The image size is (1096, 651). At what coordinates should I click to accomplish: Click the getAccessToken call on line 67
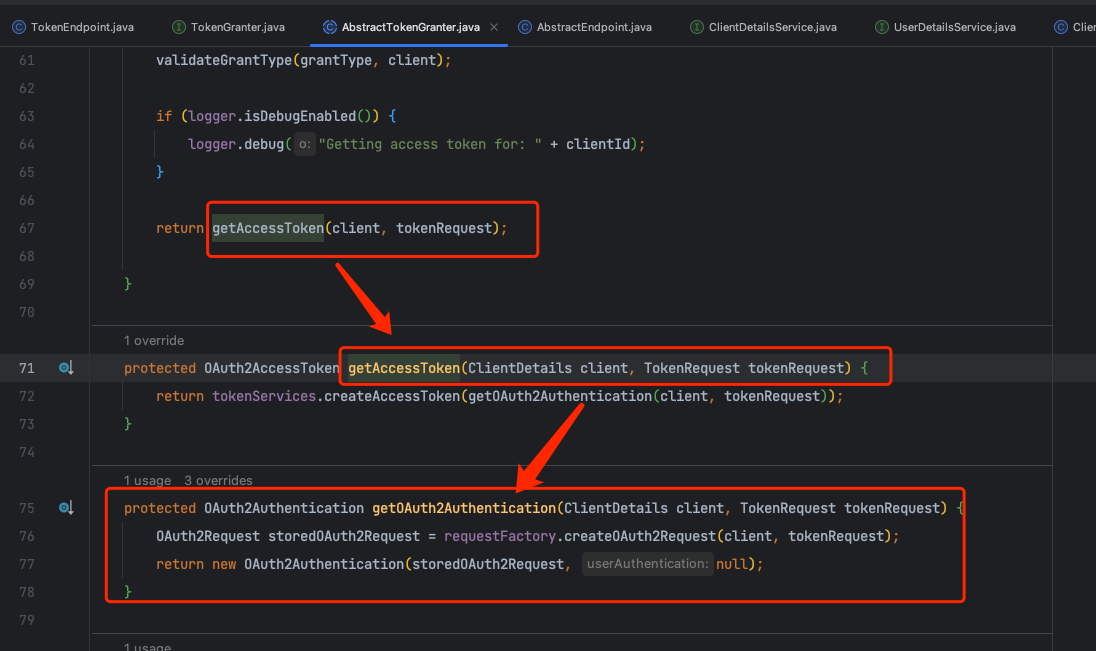(x=268, y=228)
